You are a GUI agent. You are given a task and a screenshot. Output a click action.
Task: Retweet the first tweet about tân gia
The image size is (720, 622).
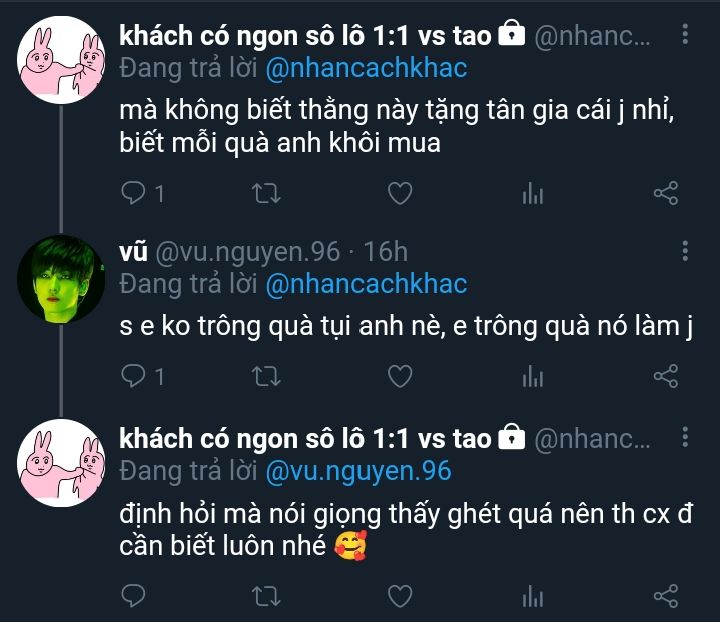pos(266,193)
